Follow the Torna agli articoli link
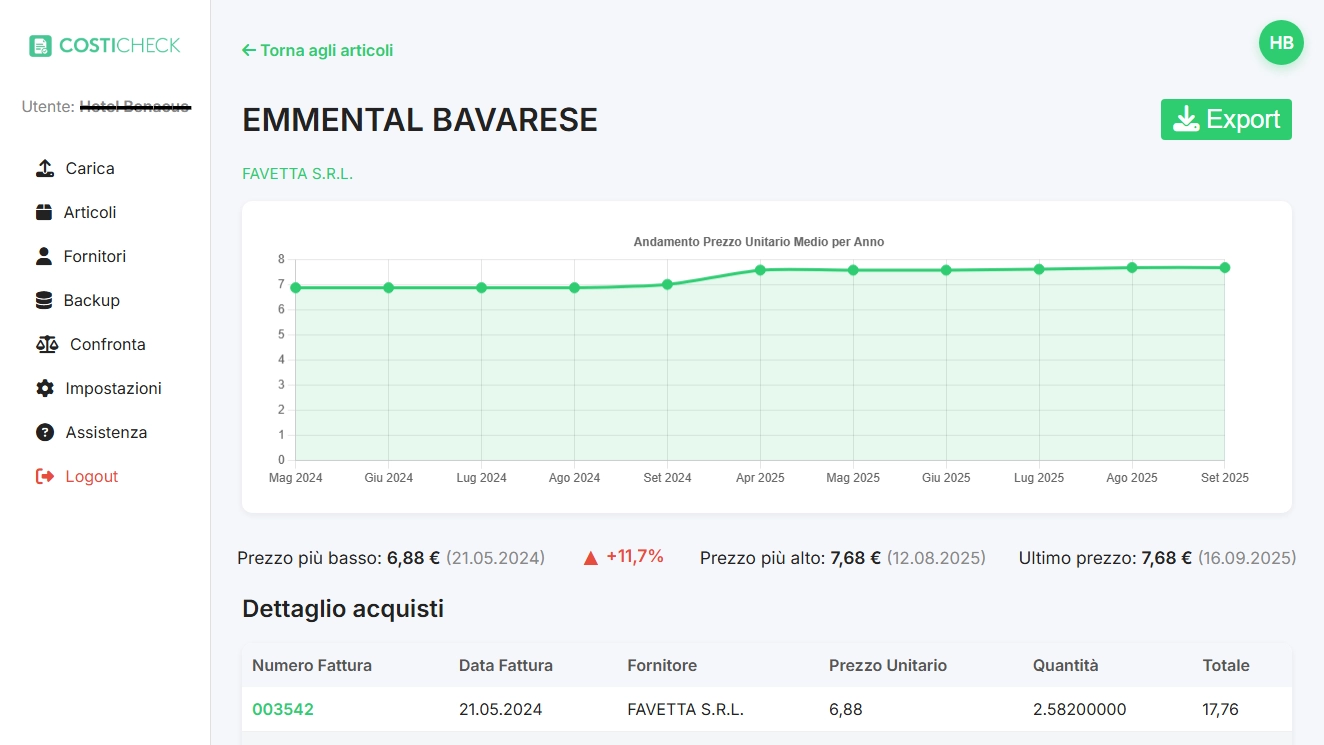The image size is (1324, 745). (x=318, y=50)
